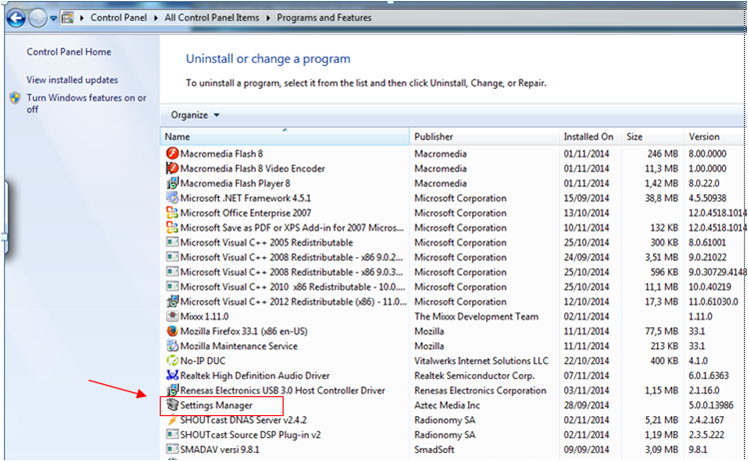Select Microsoft Visual C++ 2008 Redistributable 9.0.2 row
Screen dimensions: 748x461
(x=452, y=257)
